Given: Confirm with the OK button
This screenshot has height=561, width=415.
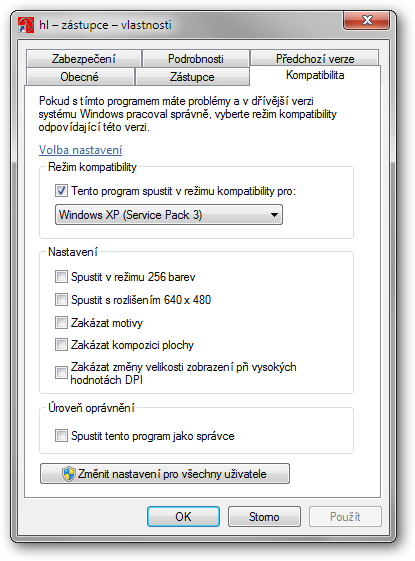Looking at the screenshot, I should coord(183,516).
